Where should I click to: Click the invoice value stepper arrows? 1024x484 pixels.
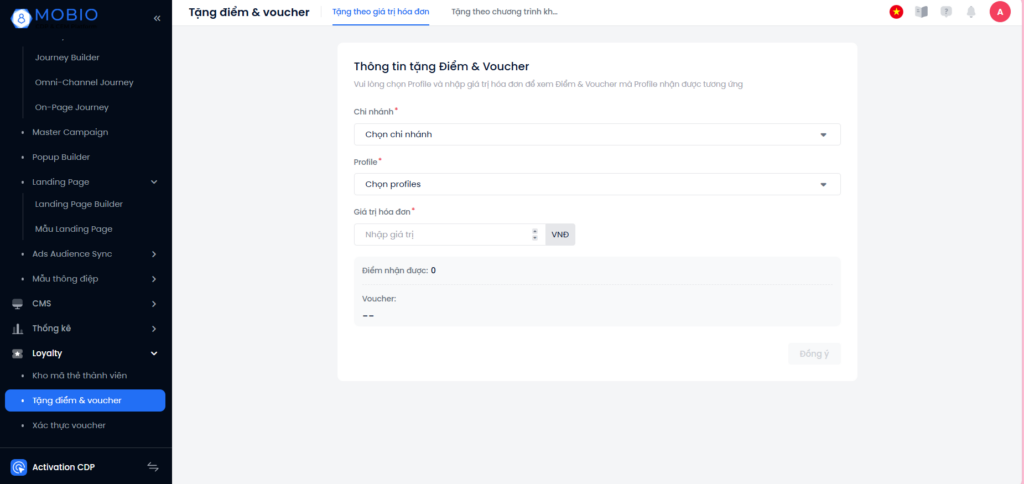[535, 234]
